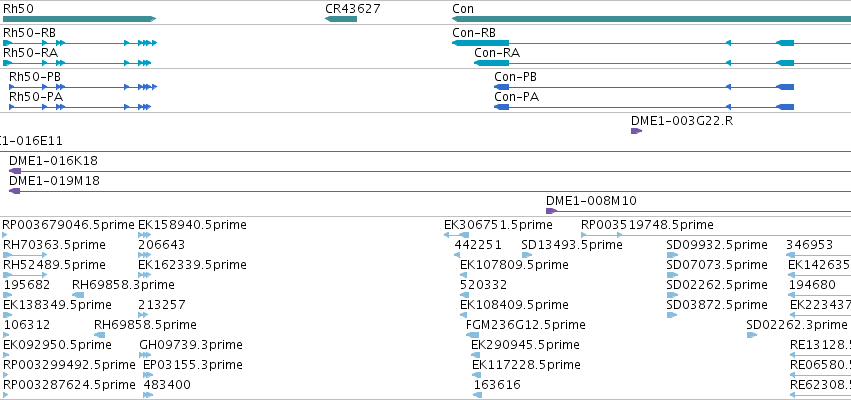851x400 pixels.
Task: Click the DME1-008M10 clone start marker
Action: (551, 211)
